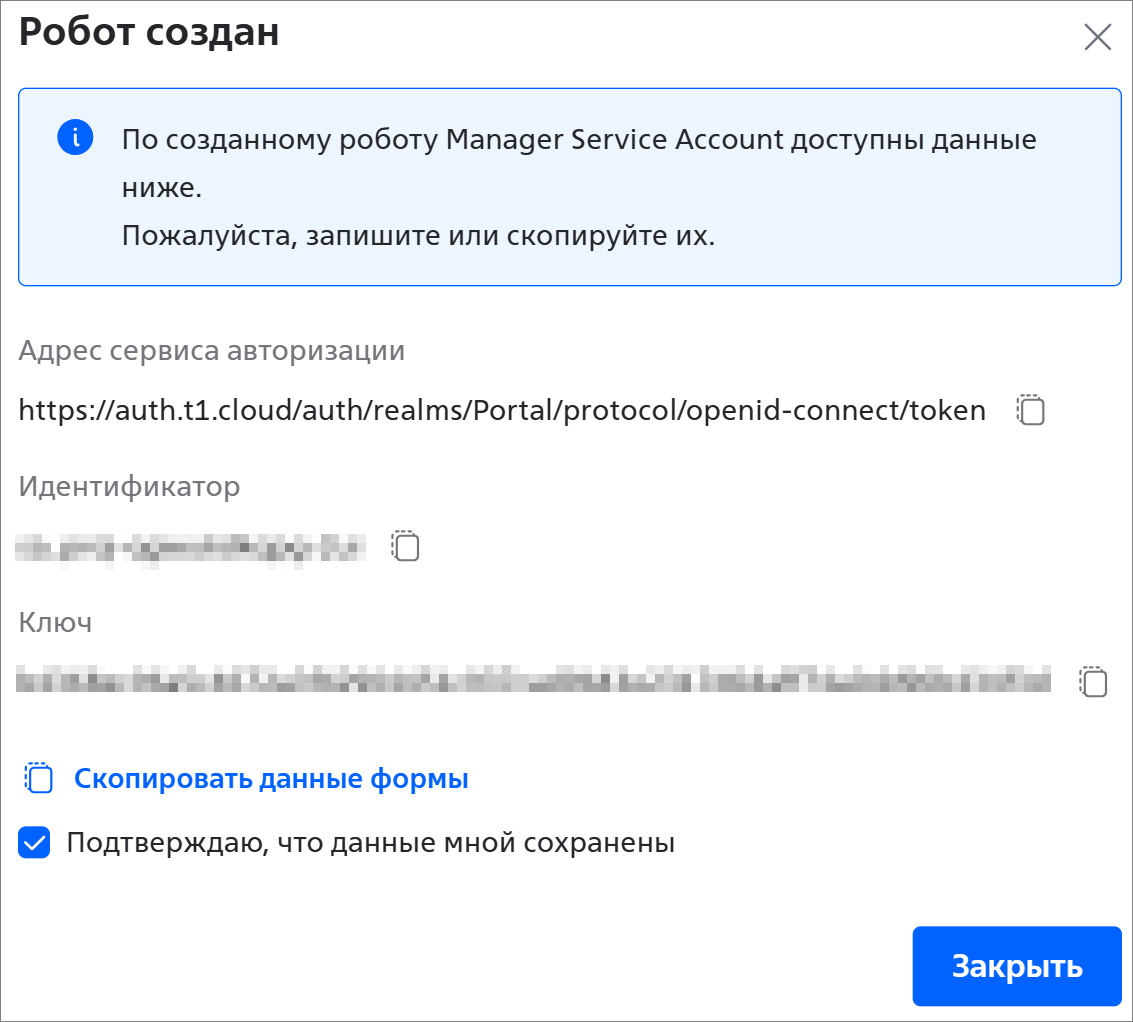Click the Manager Service Account text in the banner
Viewport: 1133px width, 1022px height.
(614, 139)
